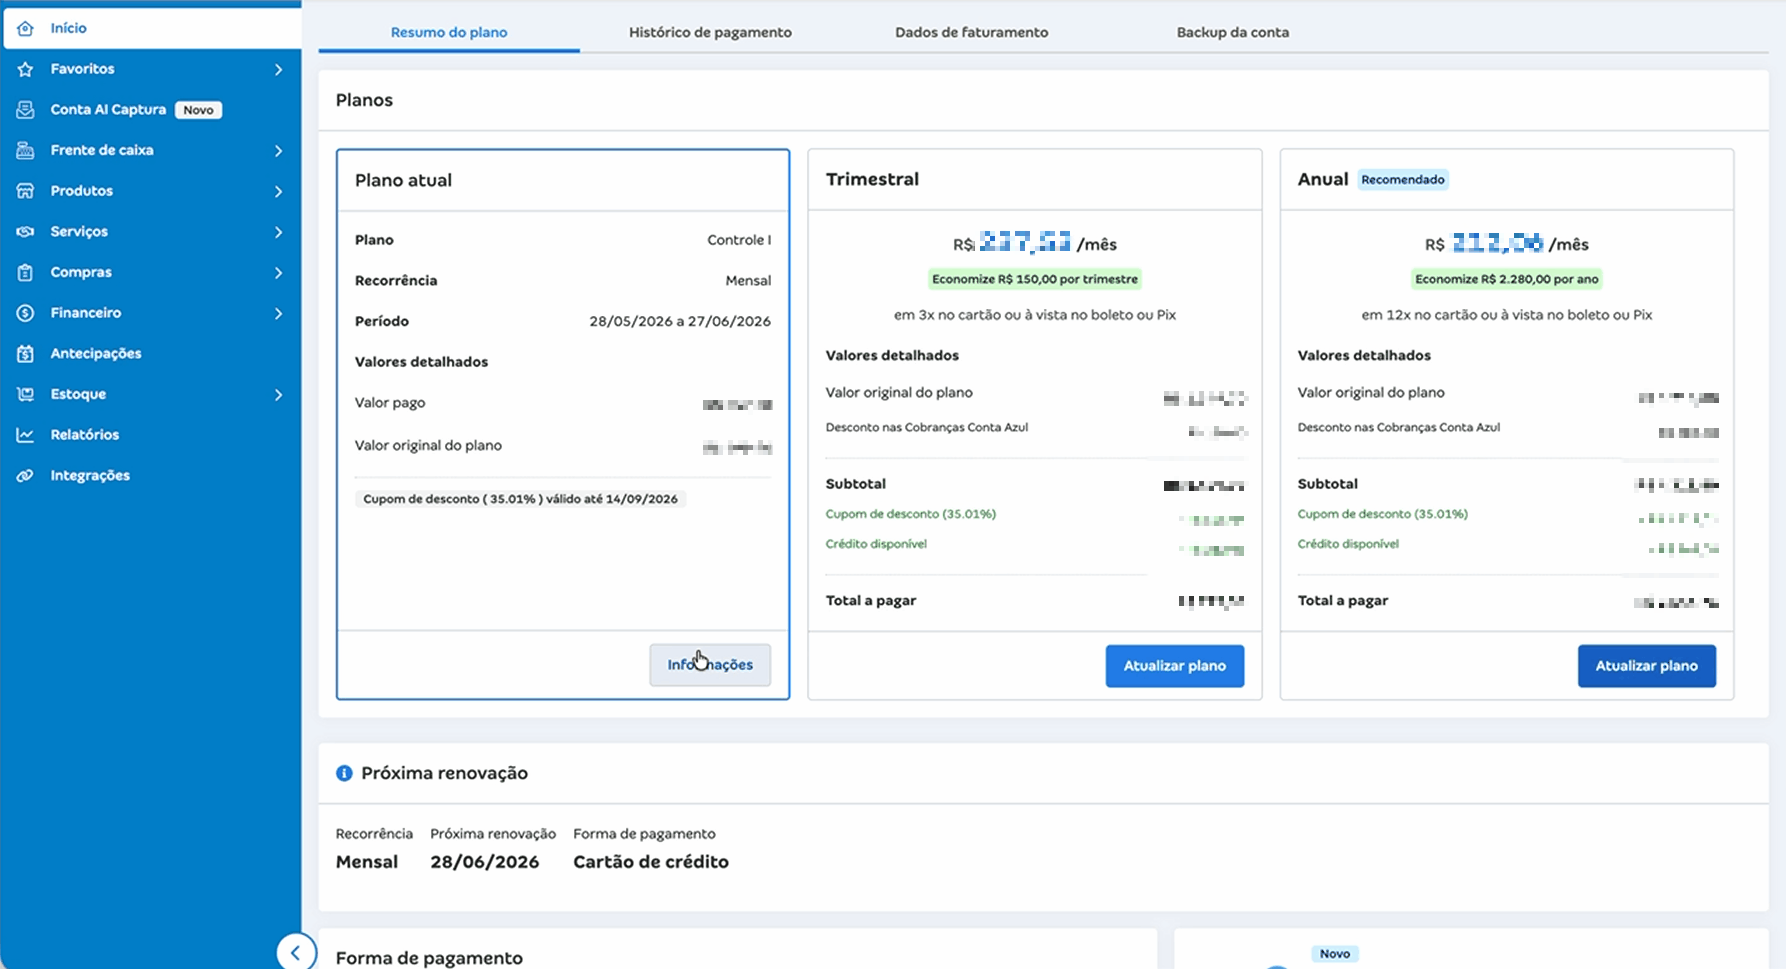
Task: Click info icon beside Próxima renovação
Action: click(x=344, y=773)
